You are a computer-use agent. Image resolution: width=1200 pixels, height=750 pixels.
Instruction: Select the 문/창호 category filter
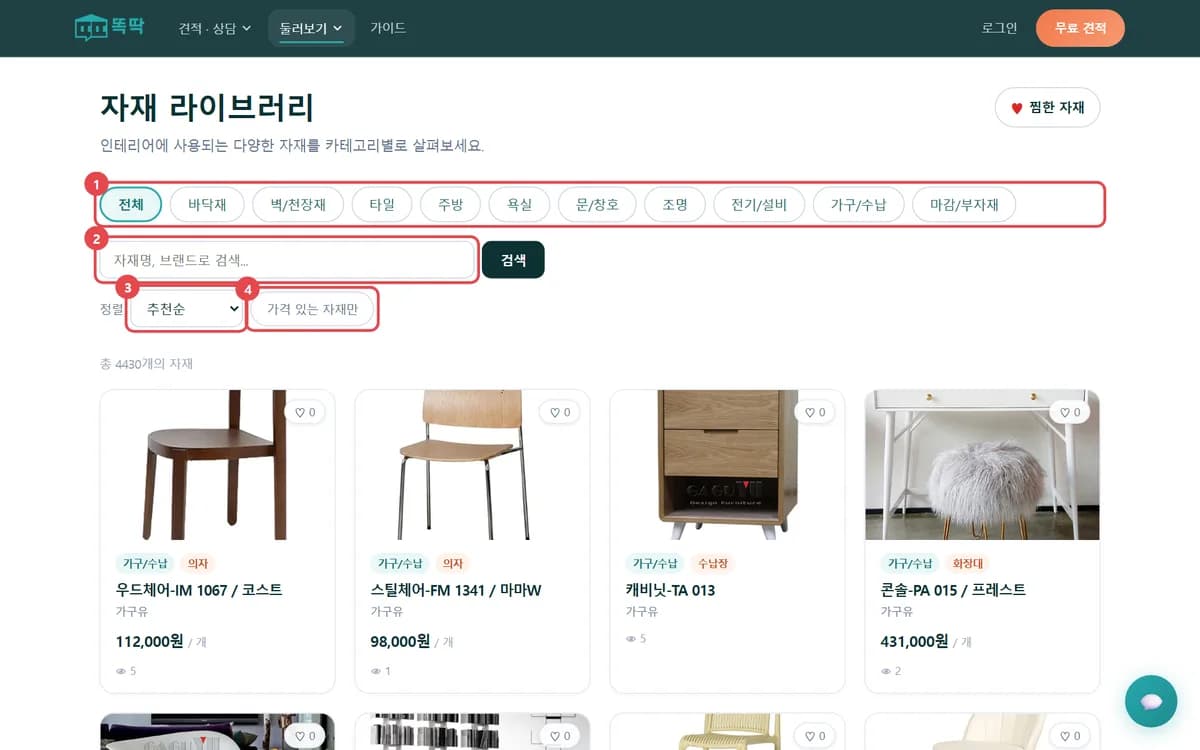[x=597, y=205]
